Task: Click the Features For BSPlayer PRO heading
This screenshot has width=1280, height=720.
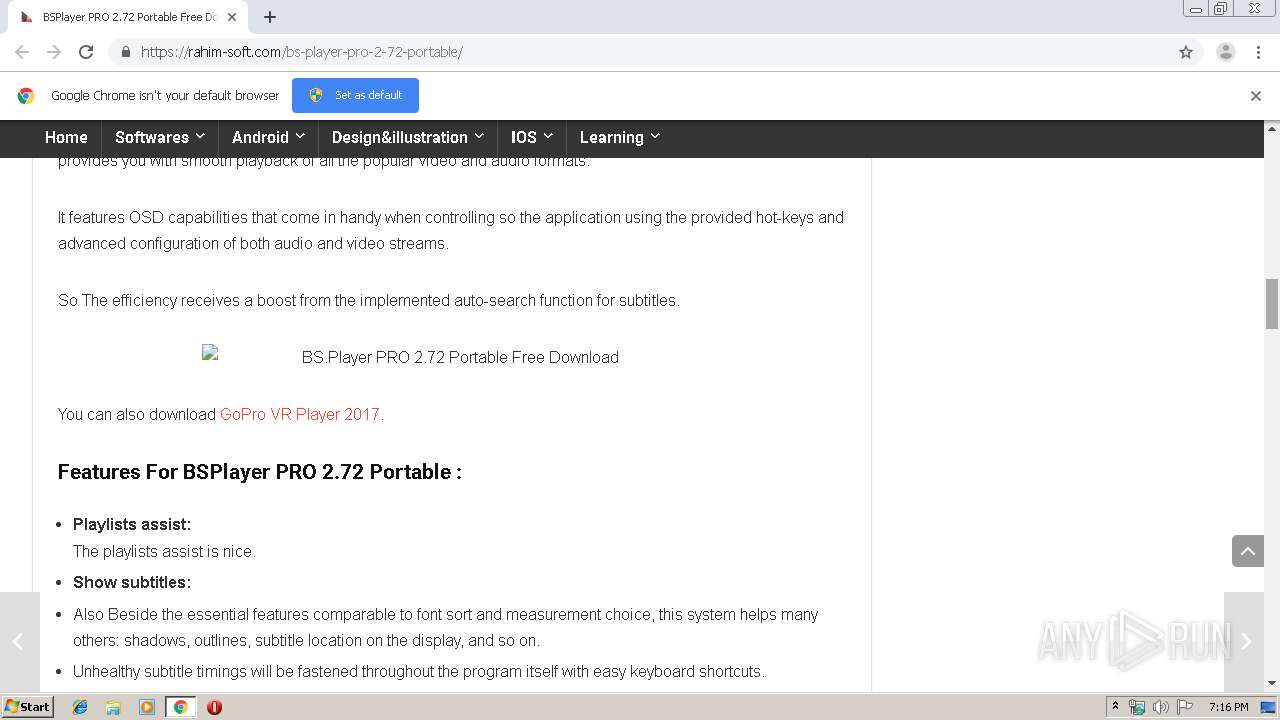Action: click(260, 472)
